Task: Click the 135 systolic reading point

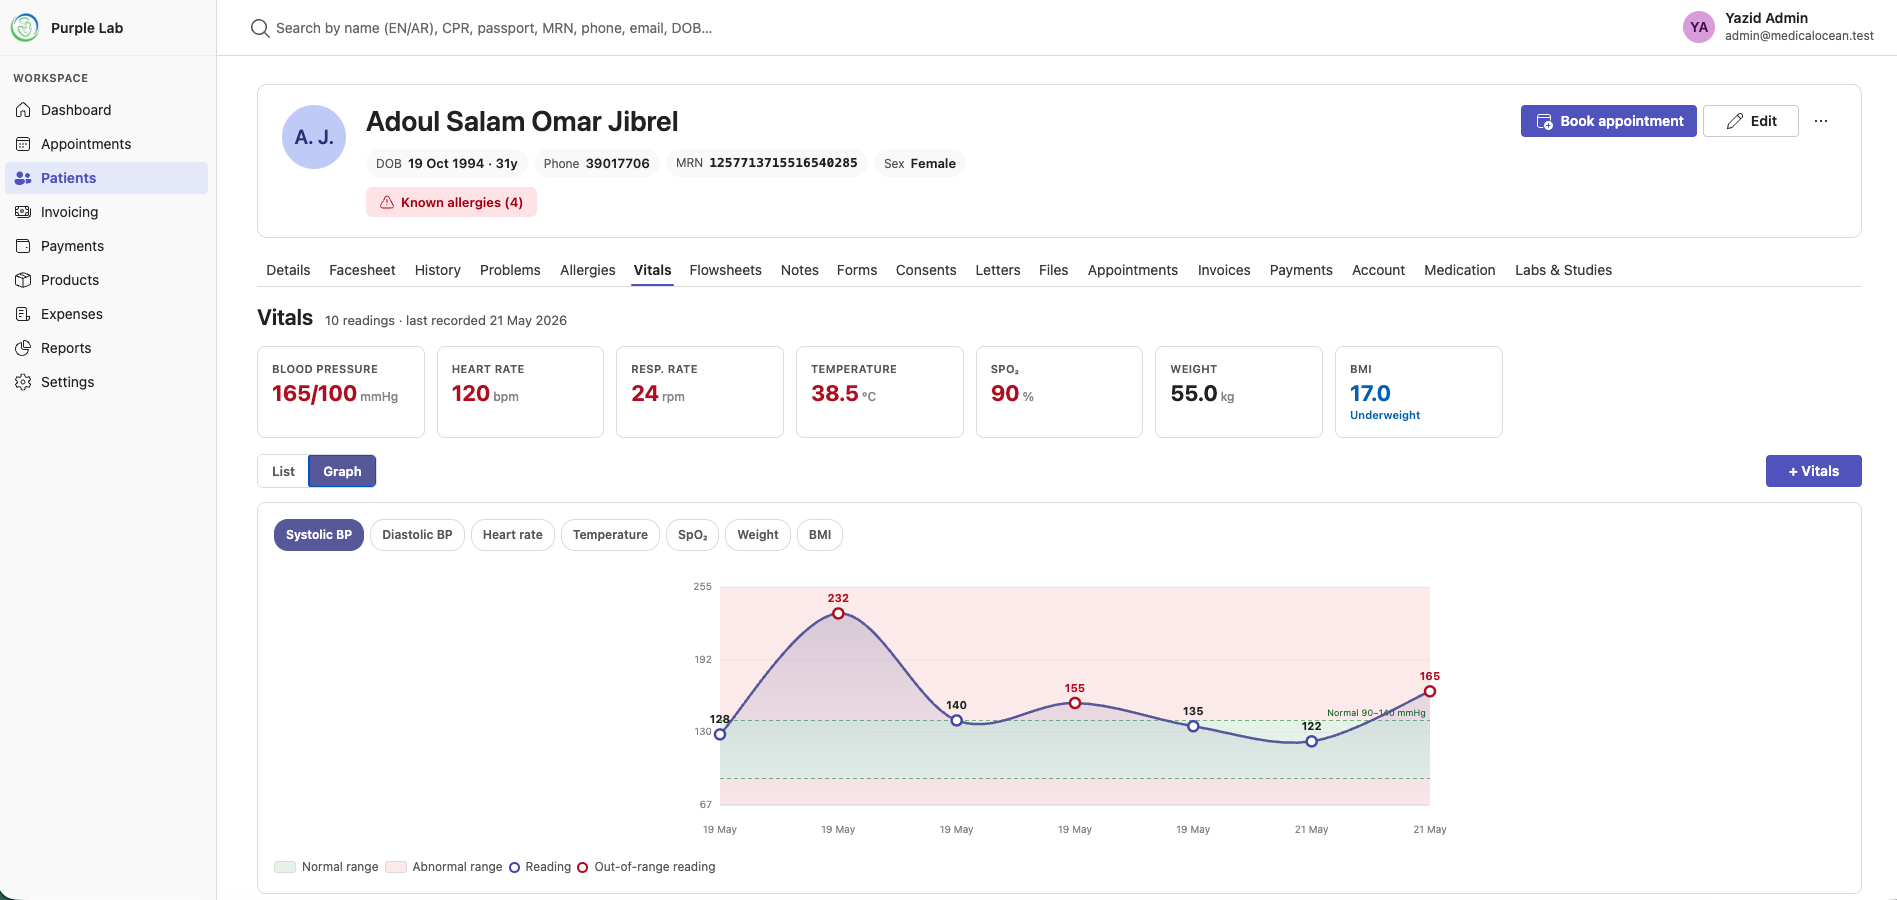Action: pos(1193,726)
